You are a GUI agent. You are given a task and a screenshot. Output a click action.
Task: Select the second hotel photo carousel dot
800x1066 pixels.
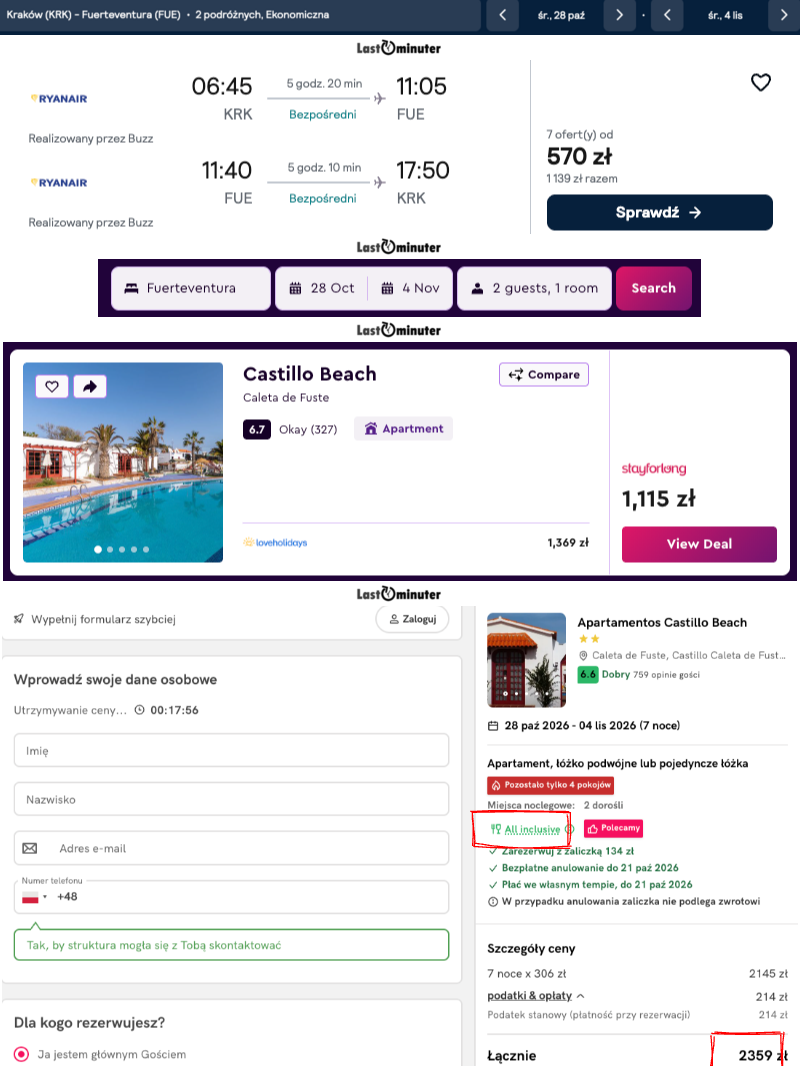point(110,549)
